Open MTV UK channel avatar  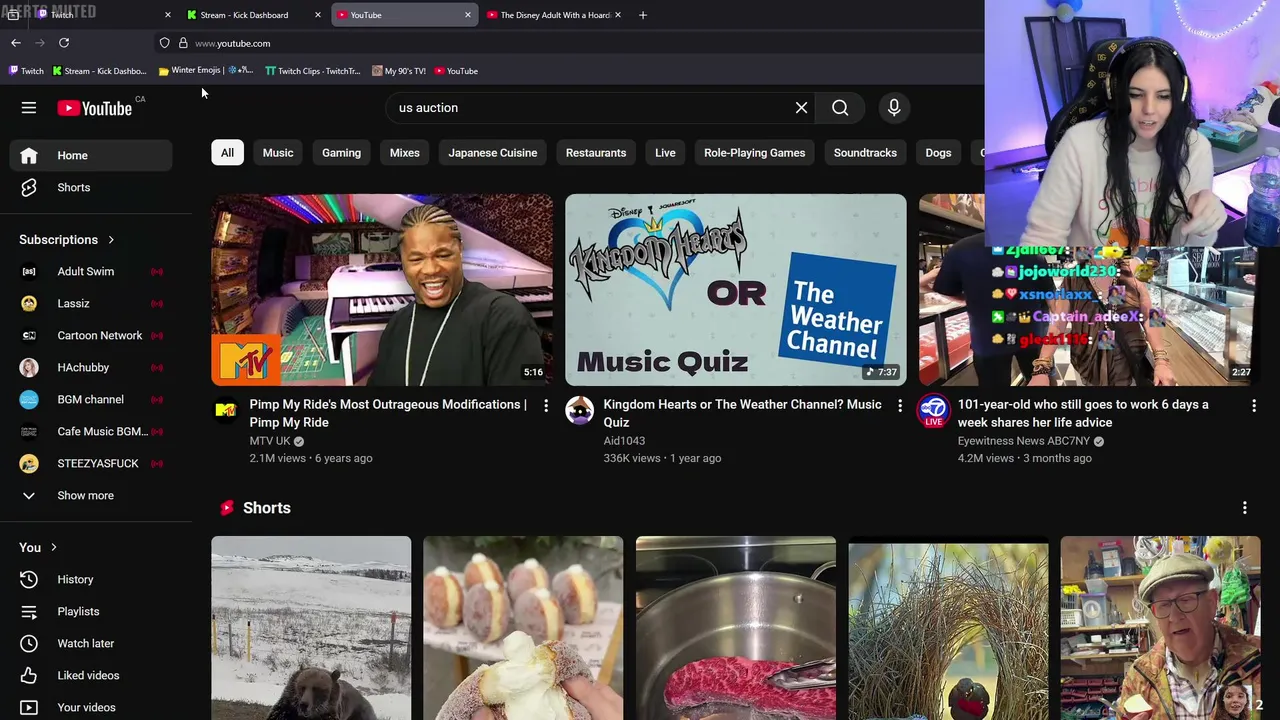(225, 410)
